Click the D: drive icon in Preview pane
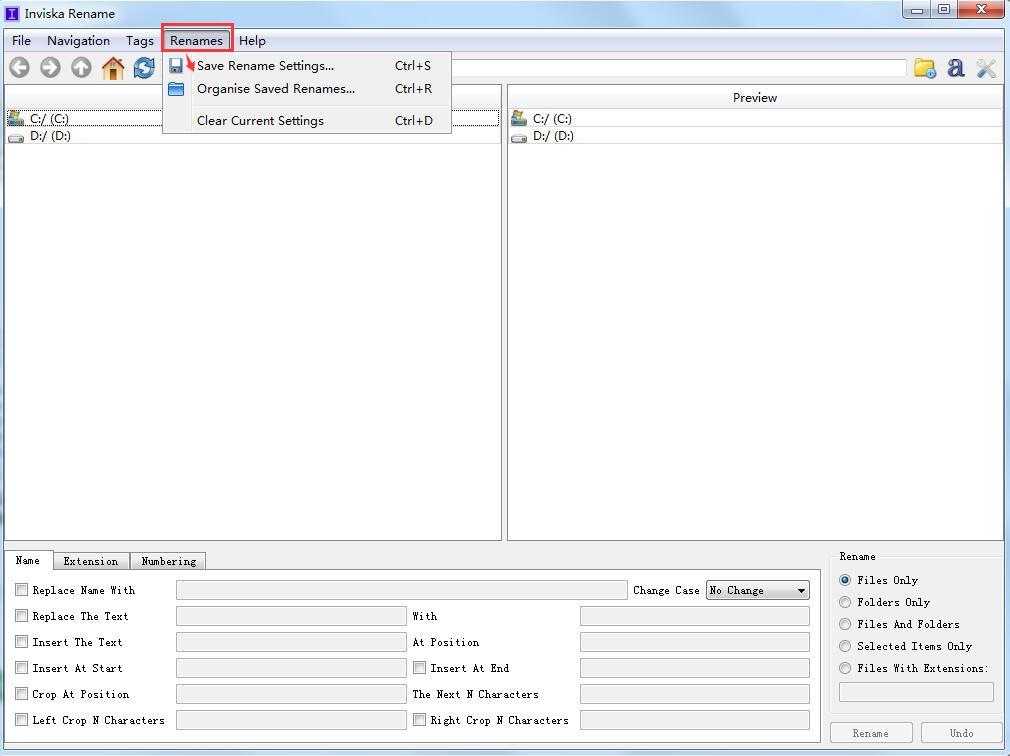Screen dimensions: 1010x756 519,137
